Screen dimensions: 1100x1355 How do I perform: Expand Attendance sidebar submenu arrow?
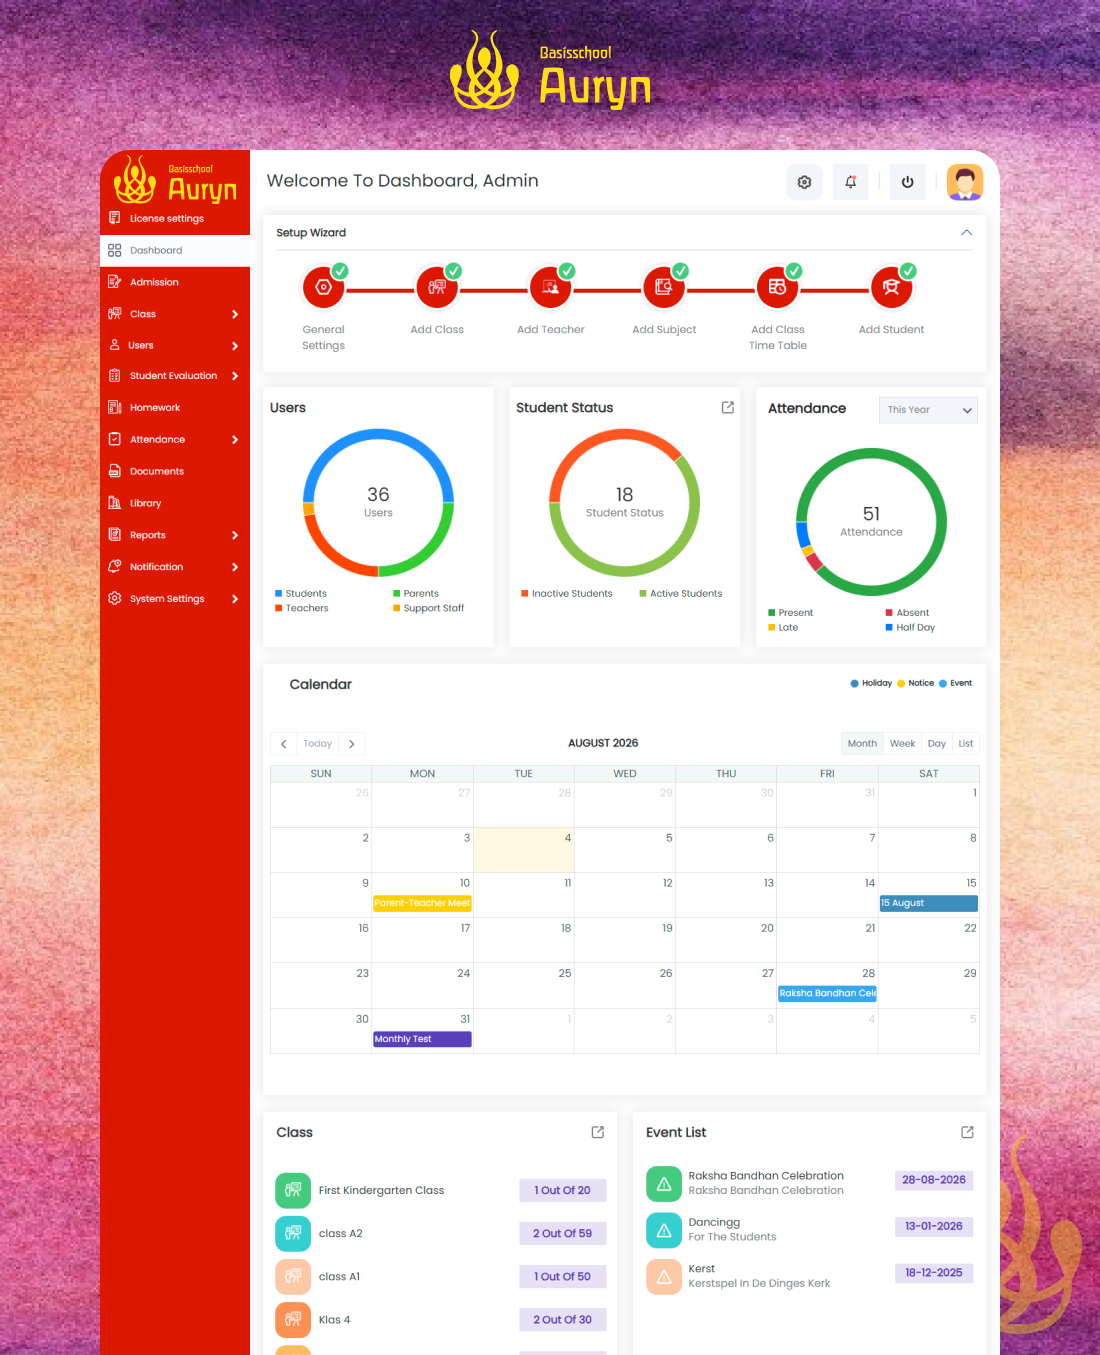pyautogui.click(x=235, y=439)
